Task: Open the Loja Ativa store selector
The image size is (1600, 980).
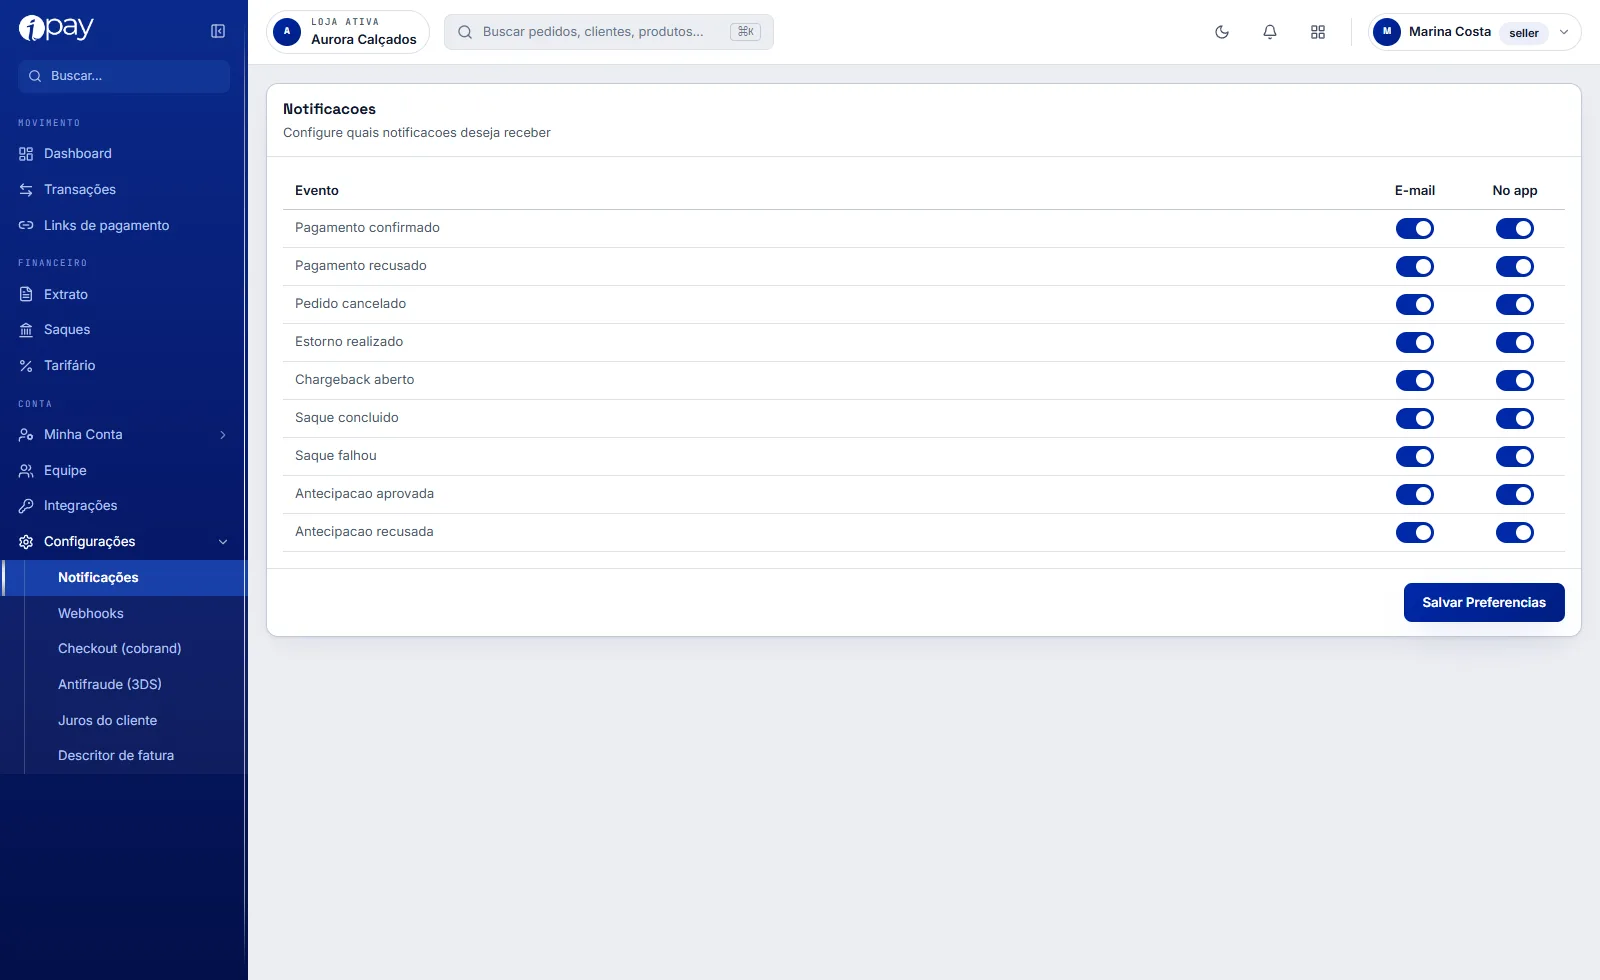Action: (348, 32)
